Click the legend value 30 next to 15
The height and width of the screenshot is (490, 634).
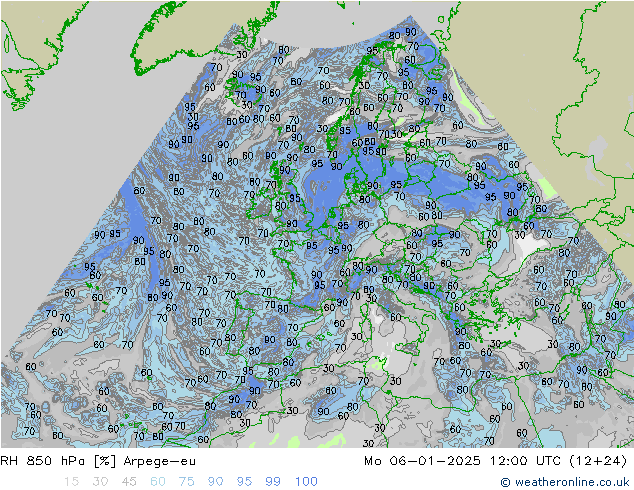tap(100, 482)
